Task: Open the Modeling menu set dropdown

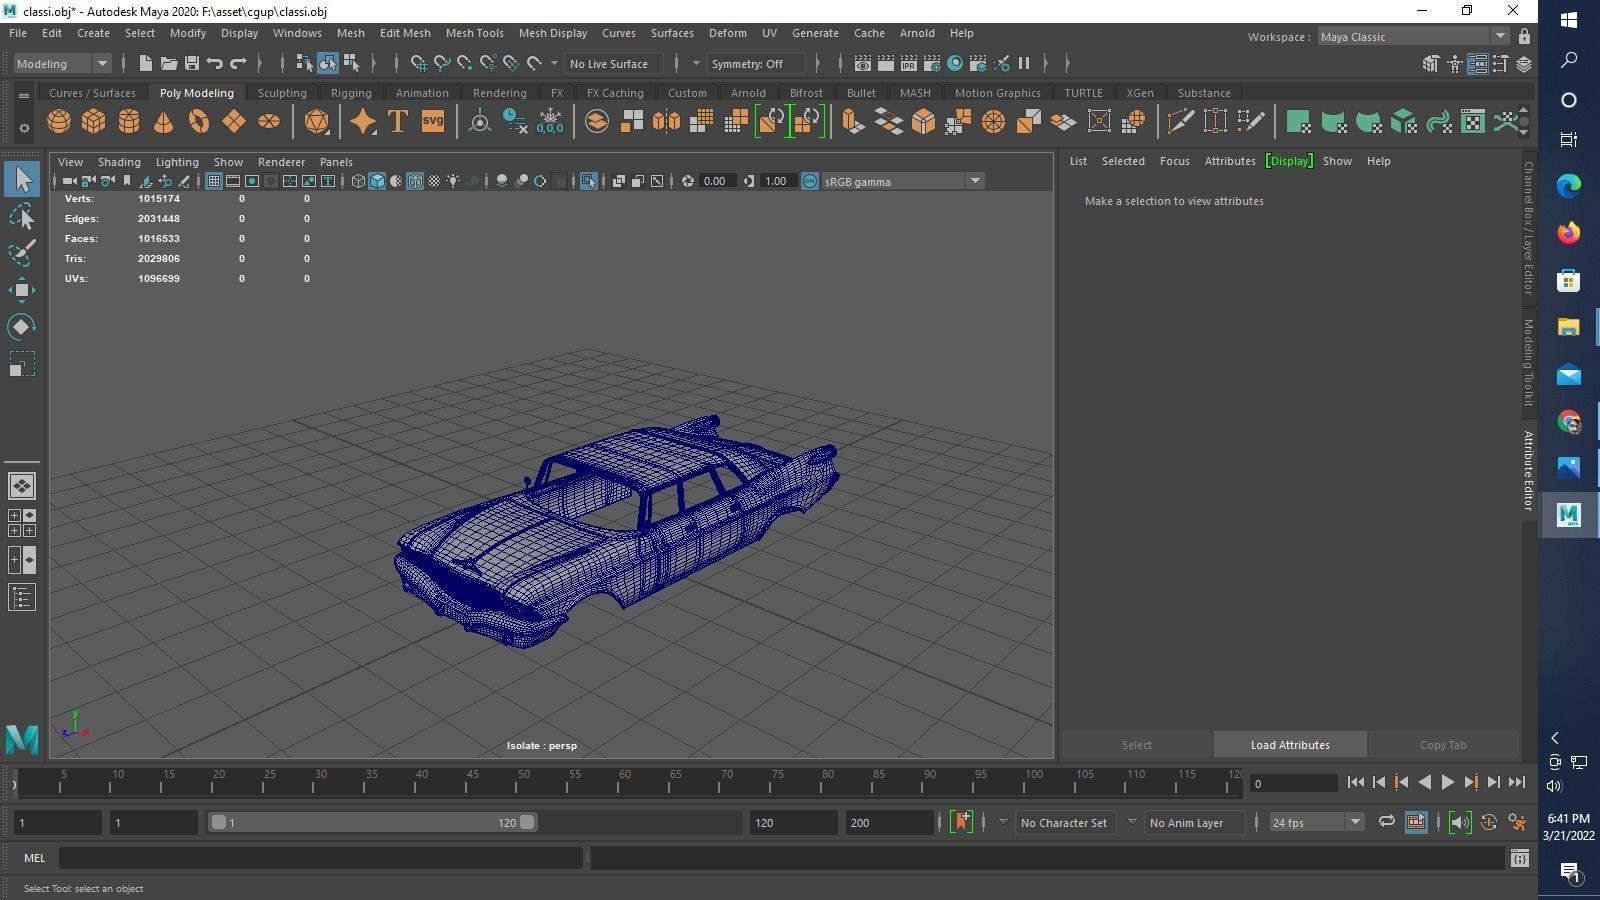Action: coord(62,63)
